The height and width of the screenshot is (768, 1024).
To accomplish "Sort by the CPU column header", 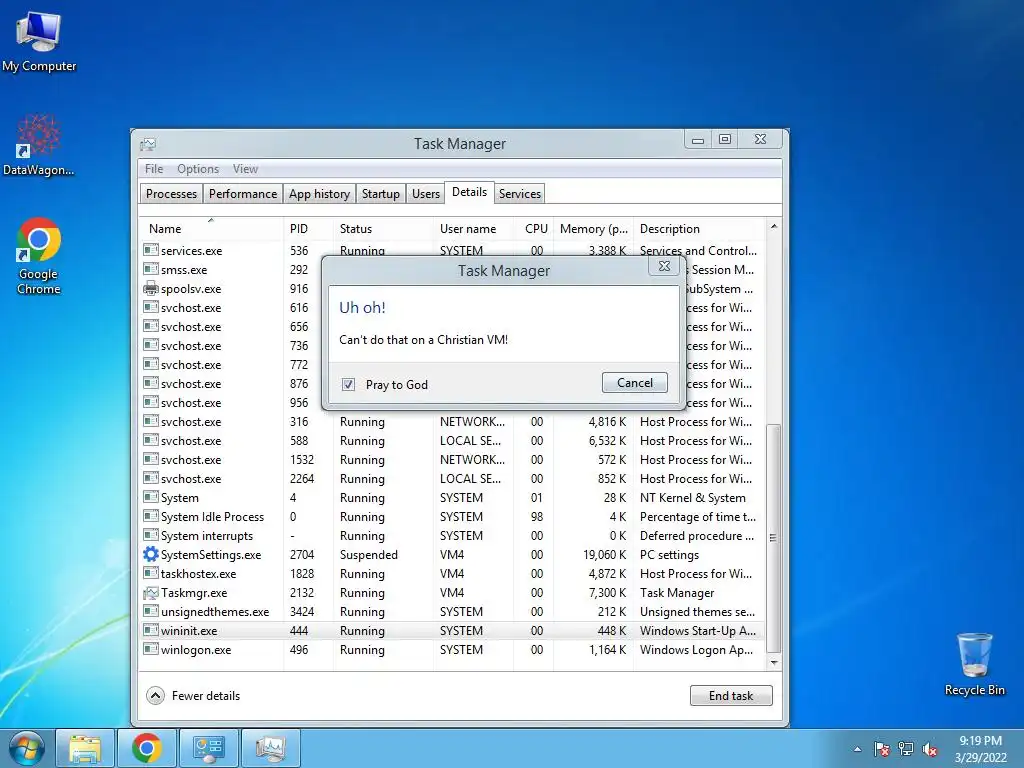I will (534, 229).
